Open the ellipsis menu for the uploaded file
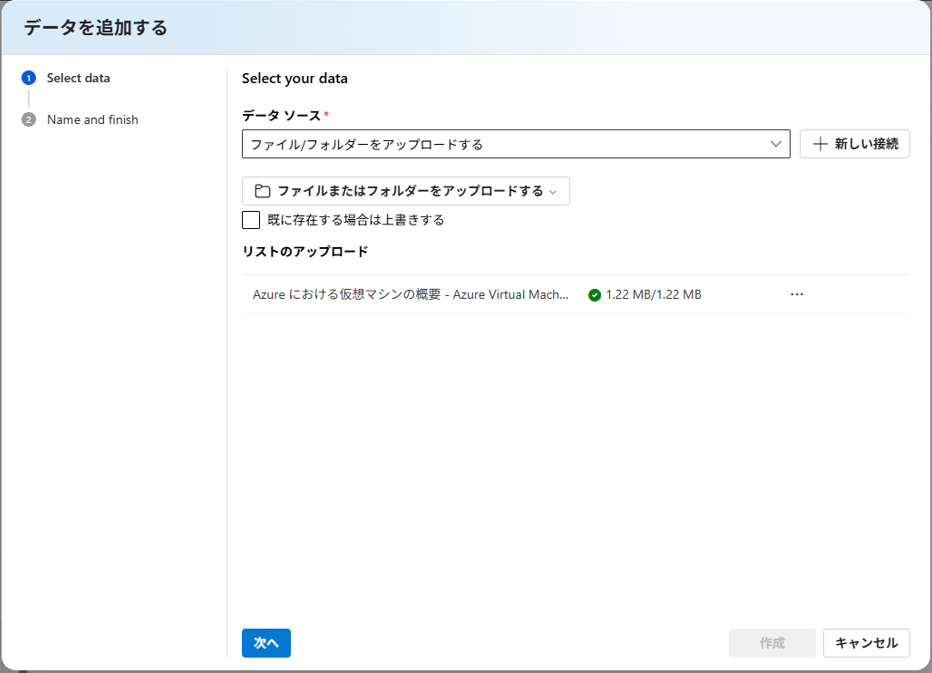This screenshot has width=932, height=673. 797,295
